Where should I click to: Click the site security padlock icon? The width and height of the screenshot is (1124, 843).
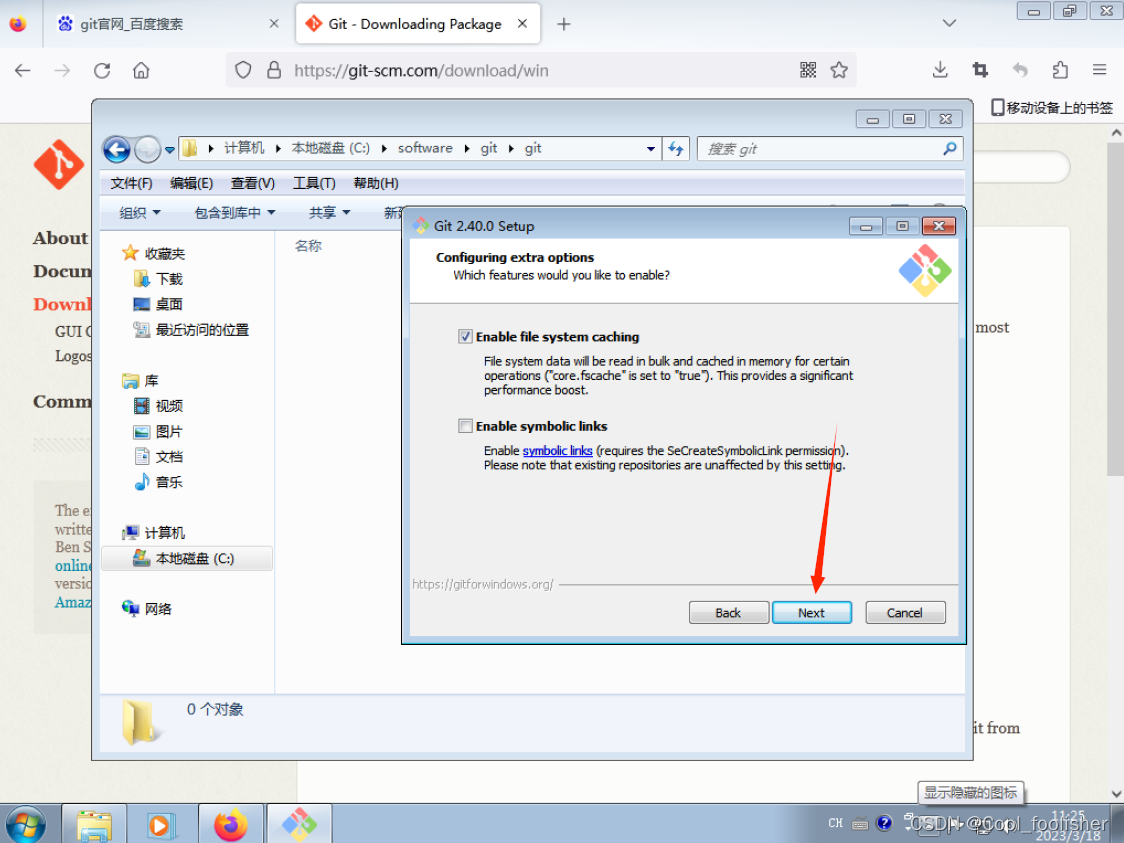point(274,70)
